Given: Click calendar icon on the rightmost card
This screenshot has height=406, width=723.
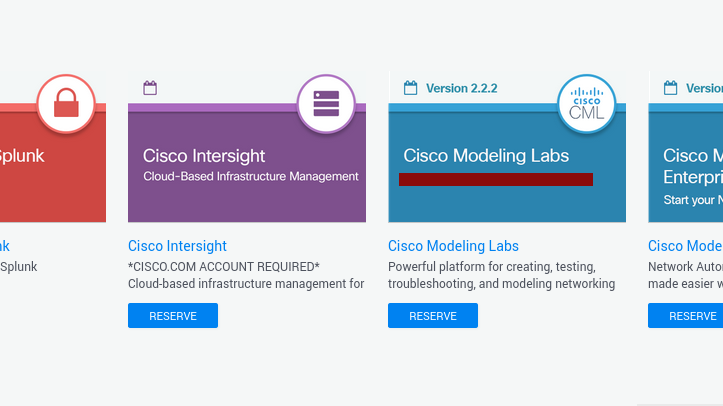Looking at the screenshot, I should click(670, 88).
